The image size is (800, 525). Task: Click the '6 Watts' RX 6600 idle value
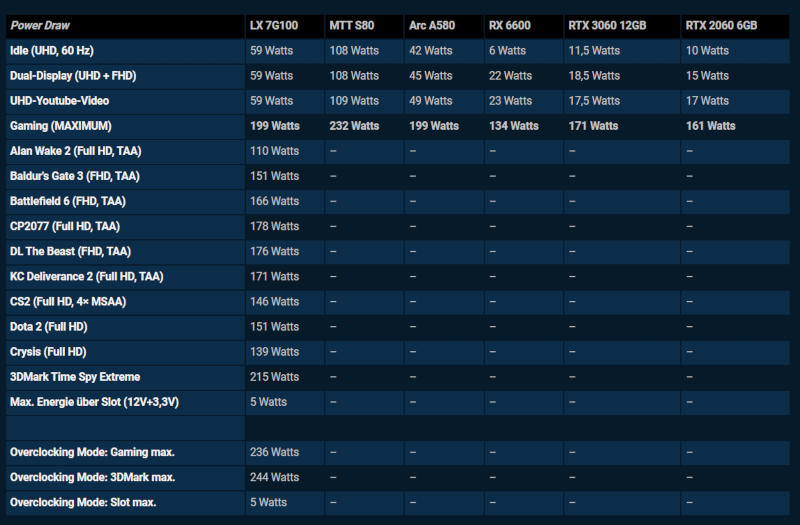(x=507, y=51)
